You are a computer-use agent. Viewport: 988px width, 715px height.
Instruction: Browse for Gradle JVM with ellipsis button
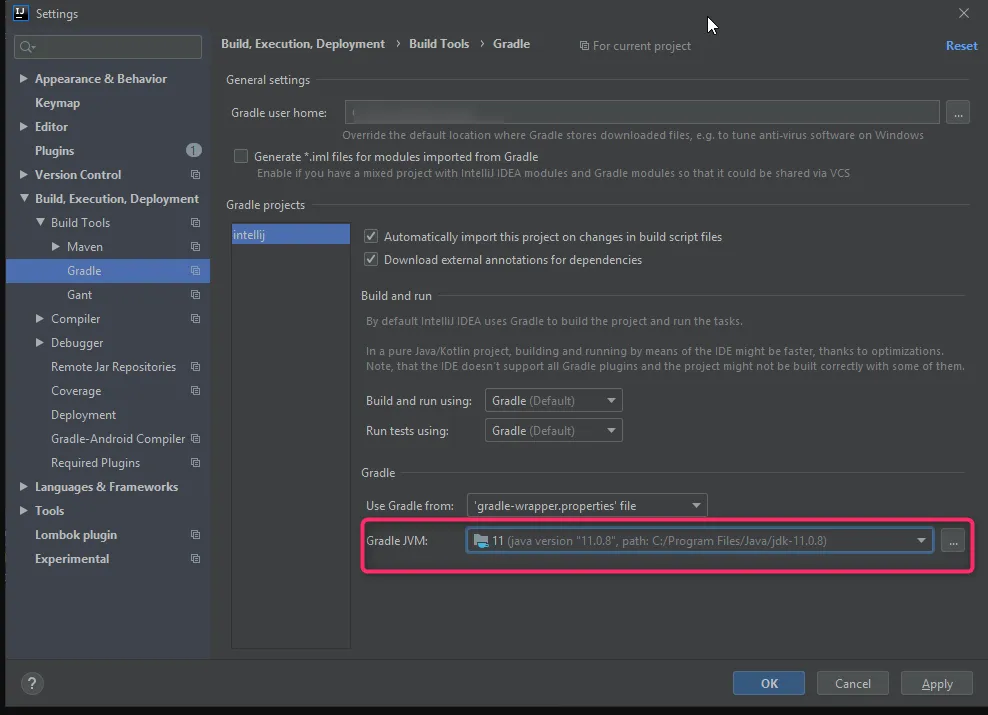coord(953,541)
